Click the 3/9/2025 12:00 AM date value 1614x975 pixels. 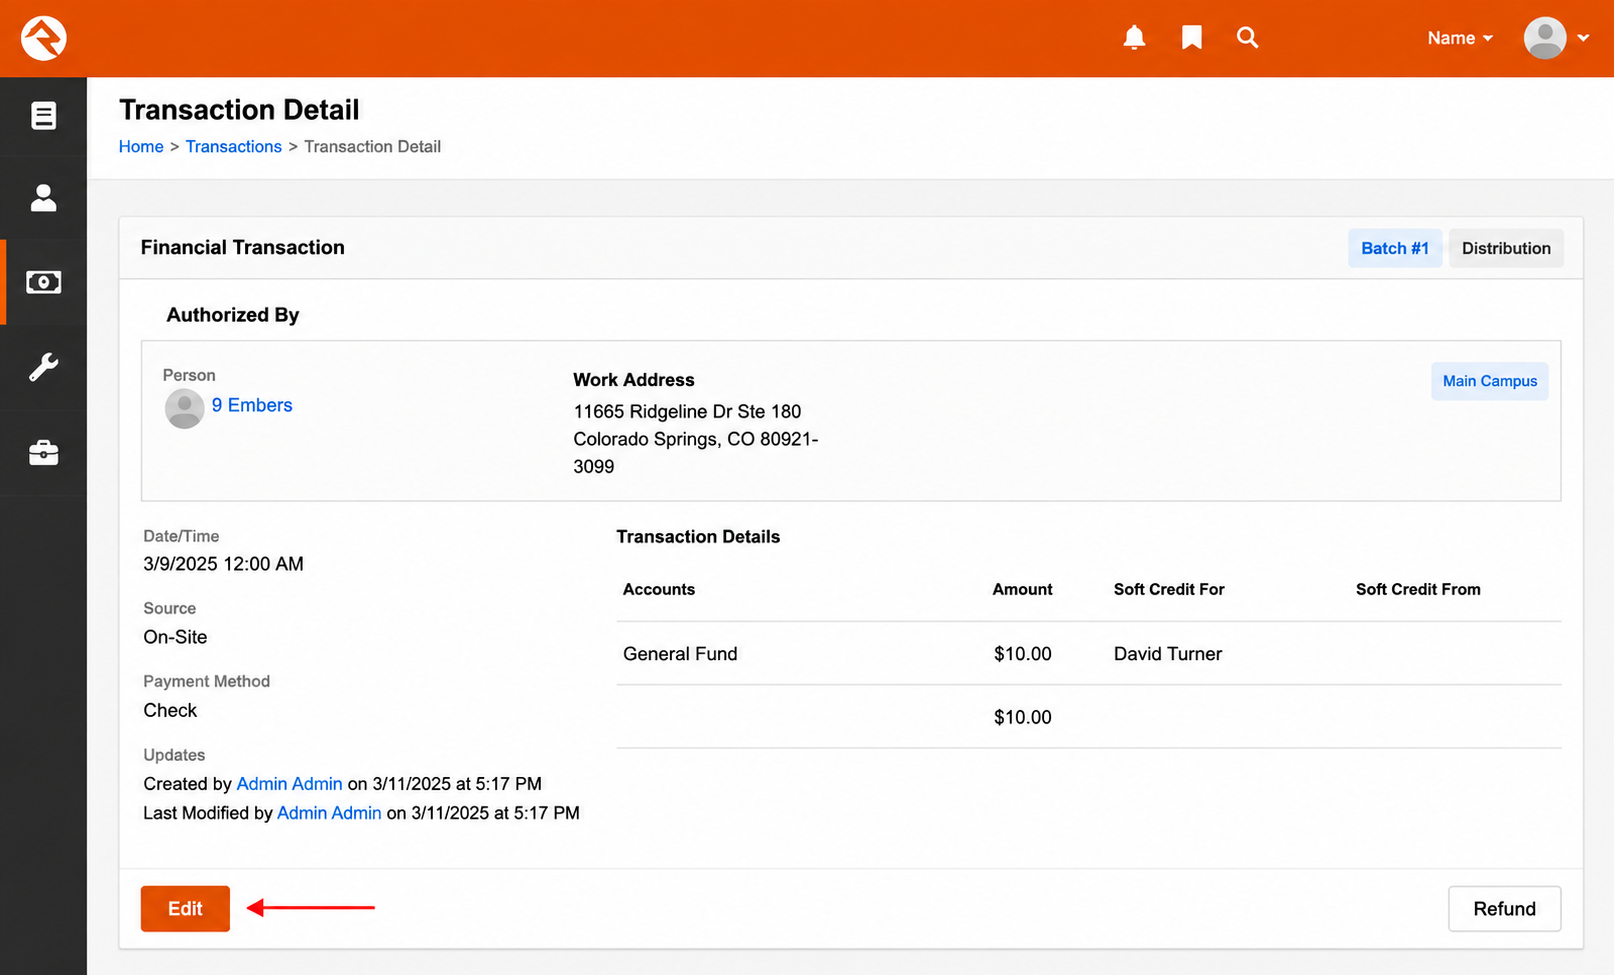pyautogui.click(x=223, y=564)
